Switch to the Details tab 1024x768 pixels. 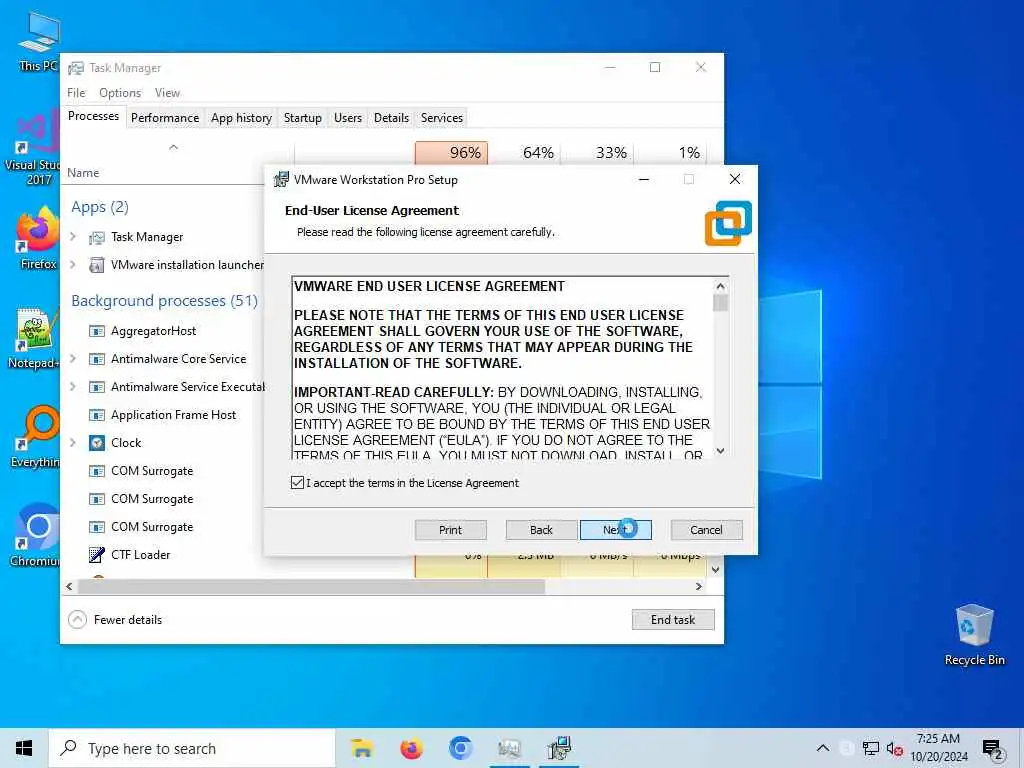pyautogui.click(x=391, y=118)
